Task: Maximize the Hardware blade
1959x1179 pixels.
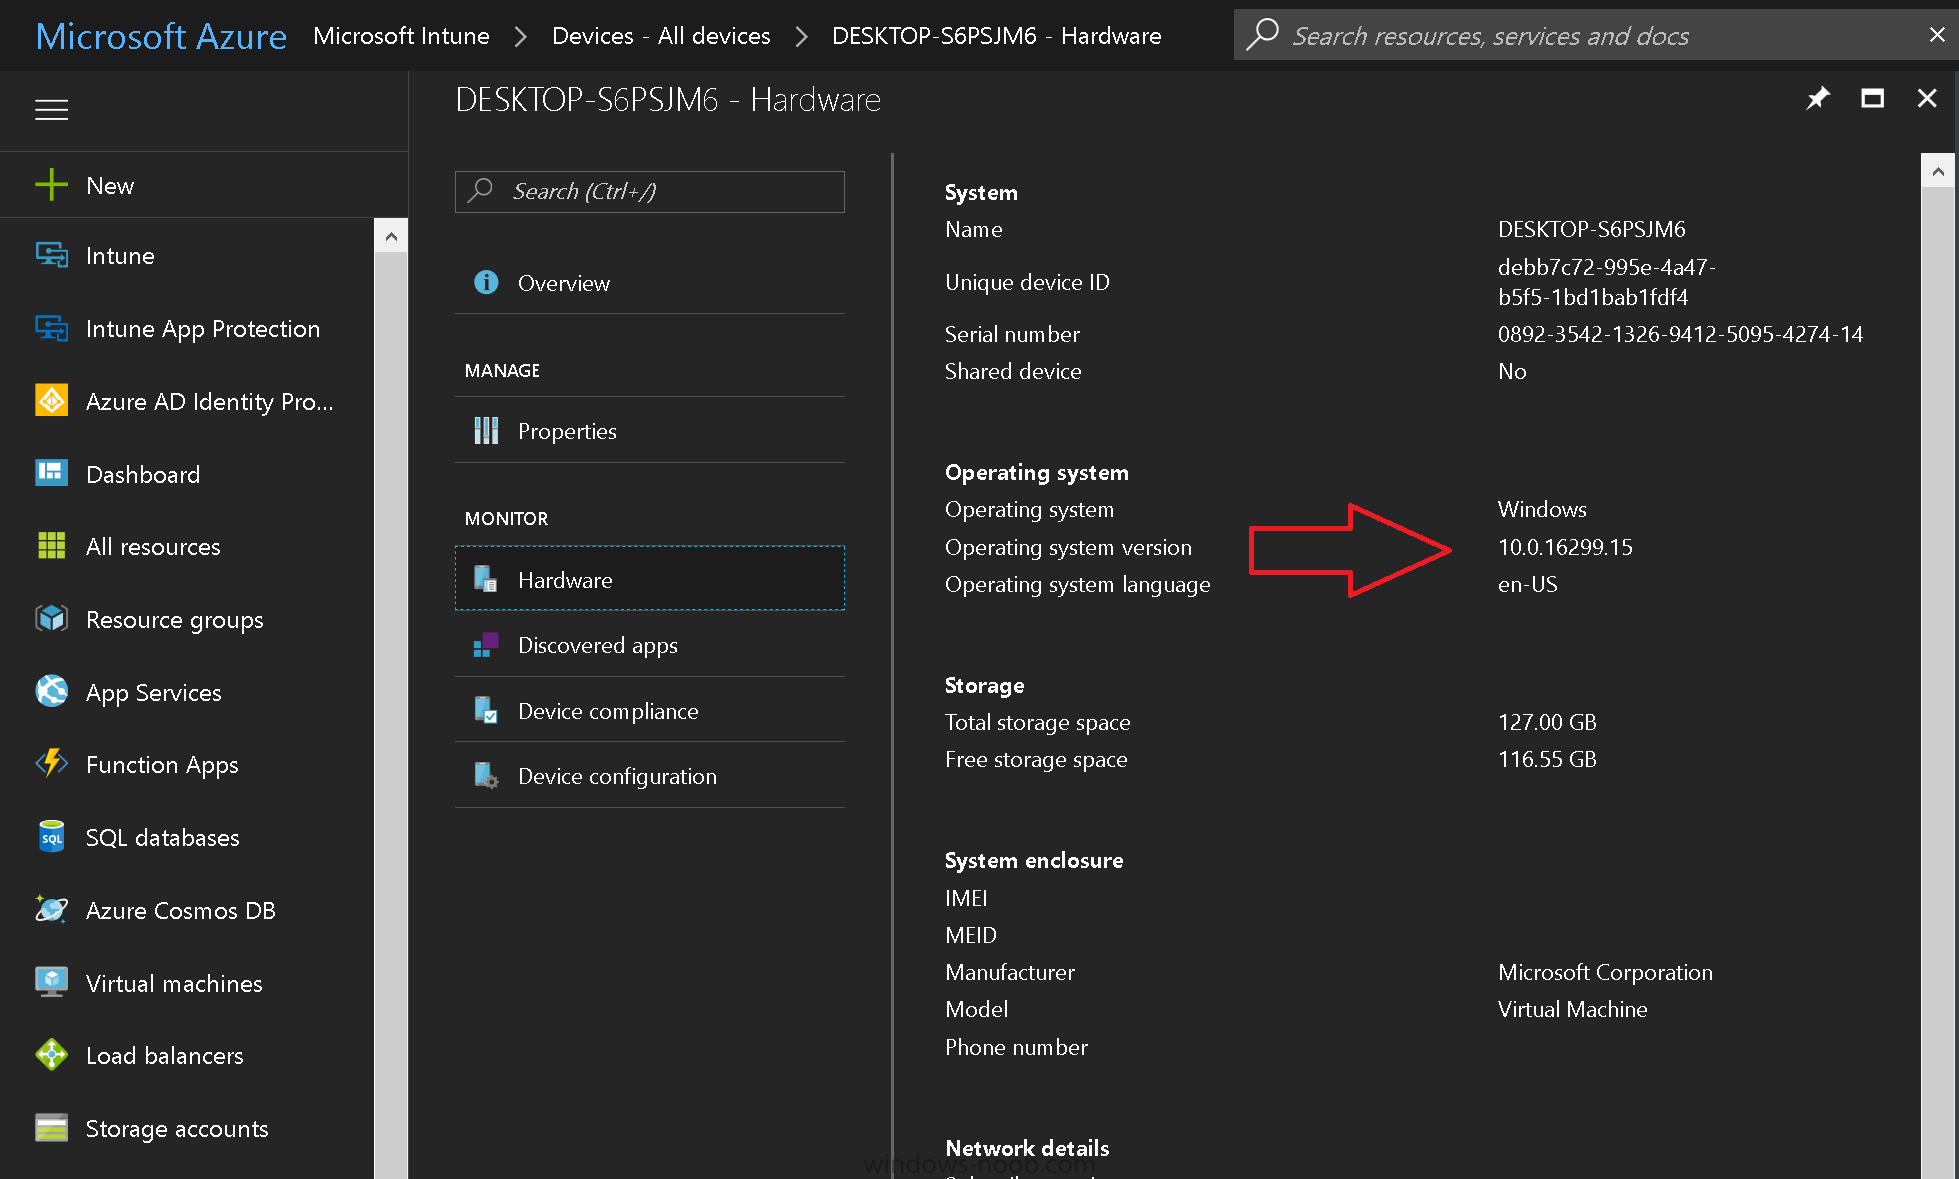Action: click(x=1873, y=99)
